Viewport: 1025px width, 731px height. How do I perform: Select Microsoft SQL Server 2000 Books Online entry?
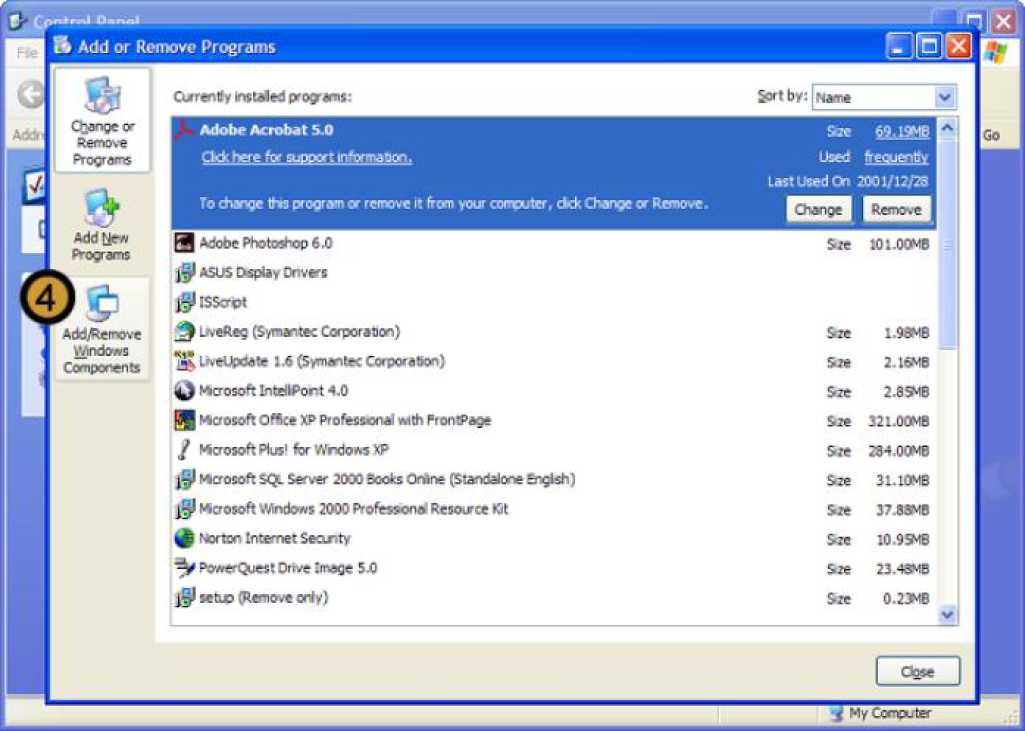point(554,479)
